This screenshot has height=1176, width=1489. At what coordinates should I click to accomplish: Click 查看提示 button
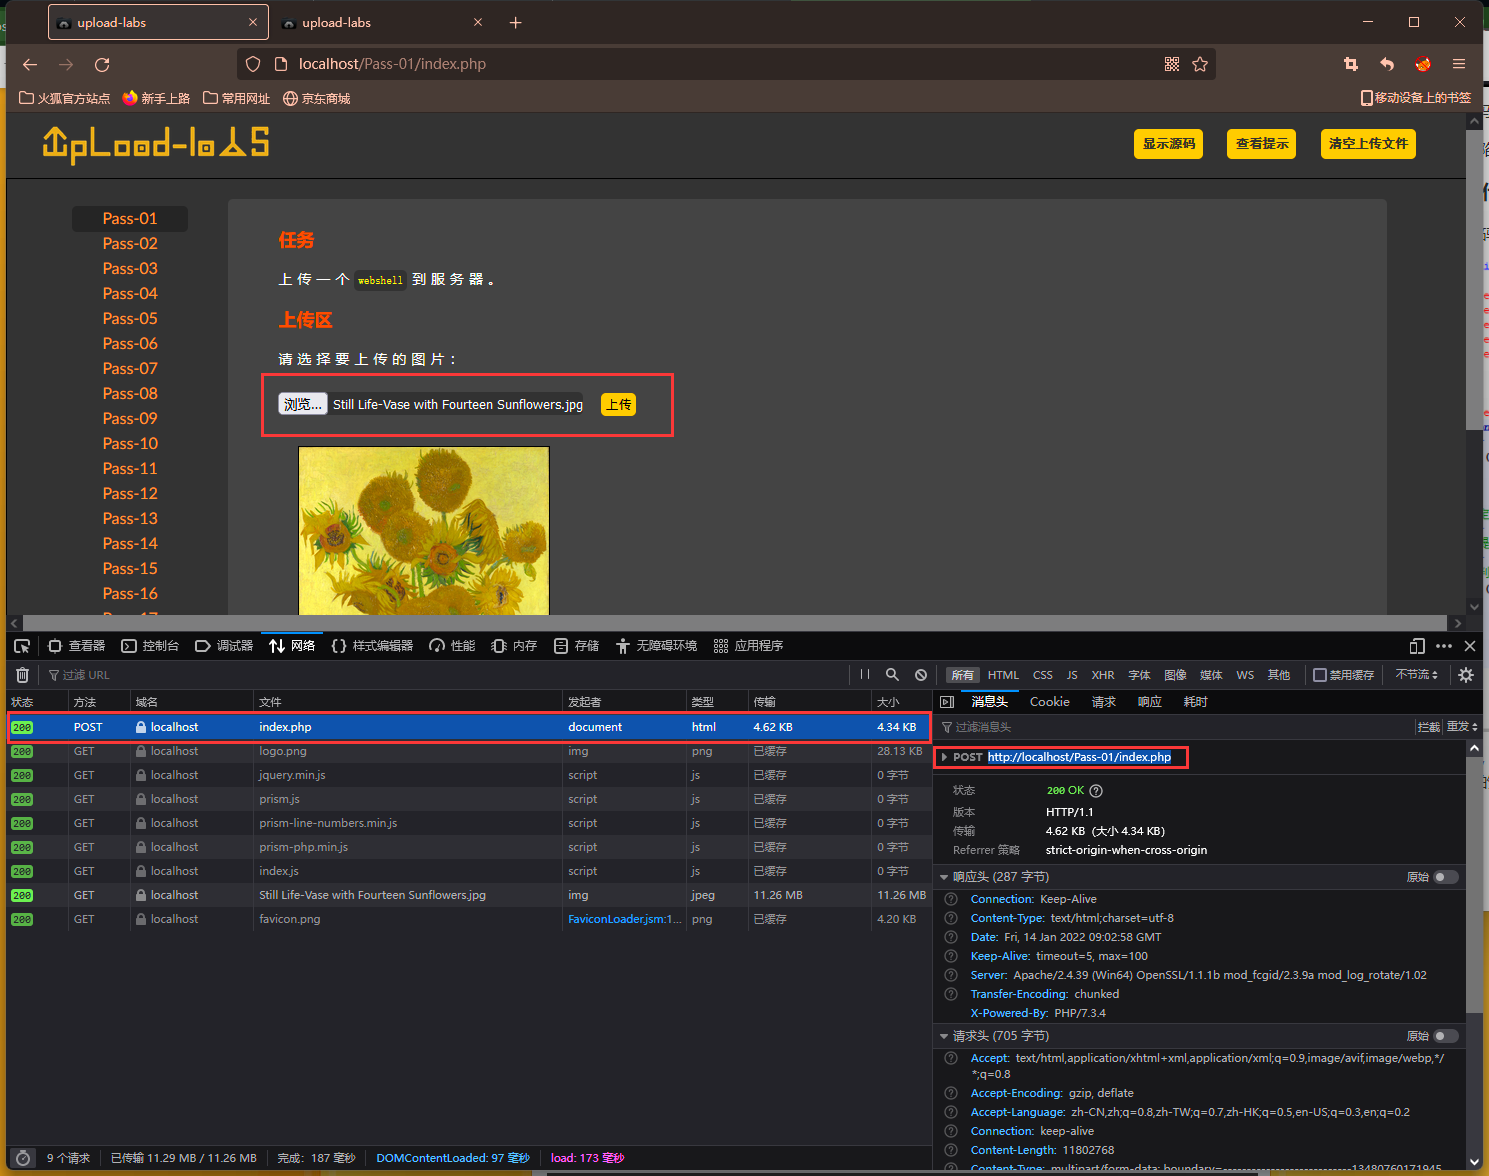click(x=1262, y=144)
